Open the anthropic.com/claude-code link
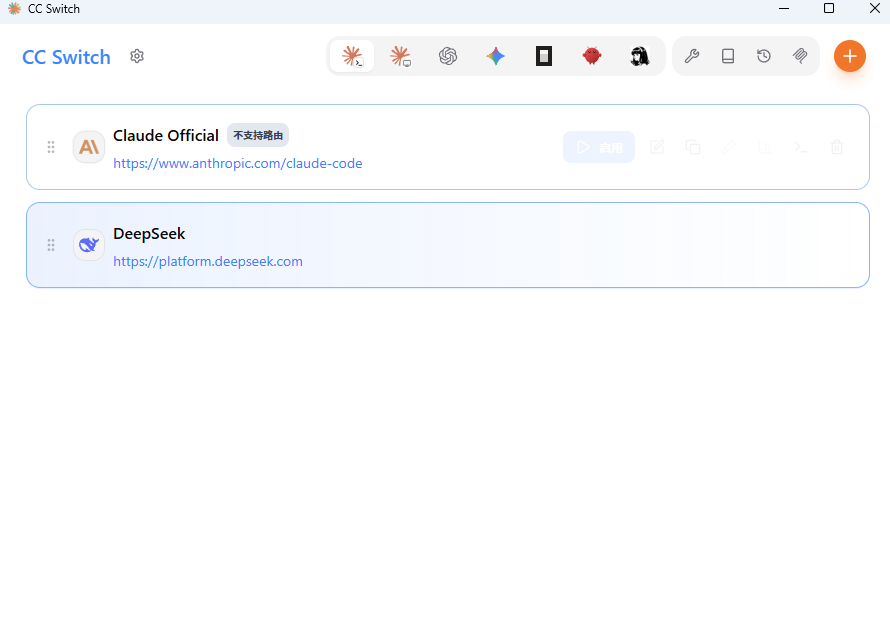 [x=238, y=163]
